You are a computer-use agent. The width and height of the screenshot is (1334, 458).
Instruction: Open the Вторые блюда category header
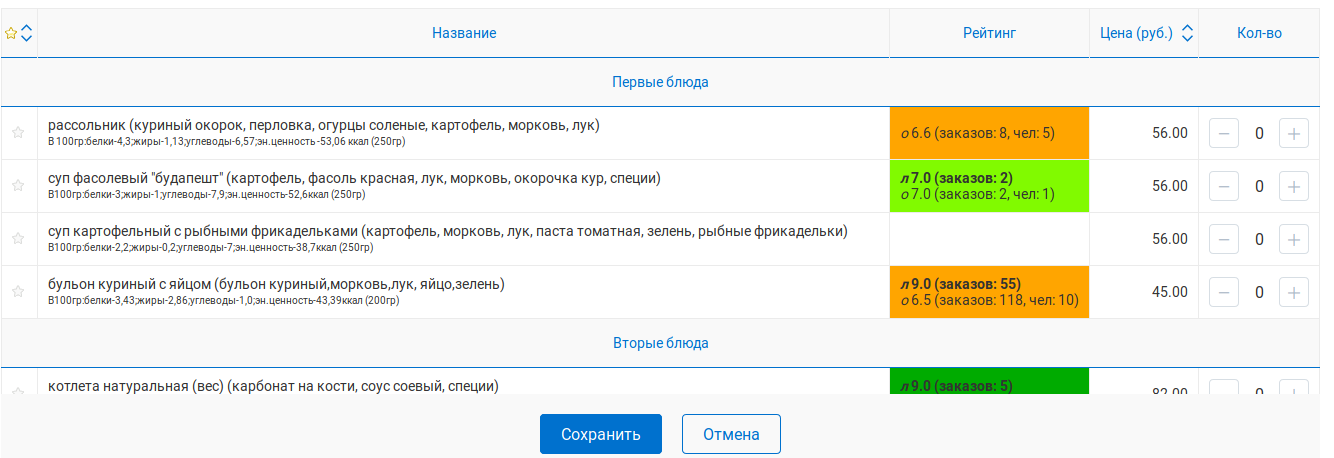pos(660,343)
